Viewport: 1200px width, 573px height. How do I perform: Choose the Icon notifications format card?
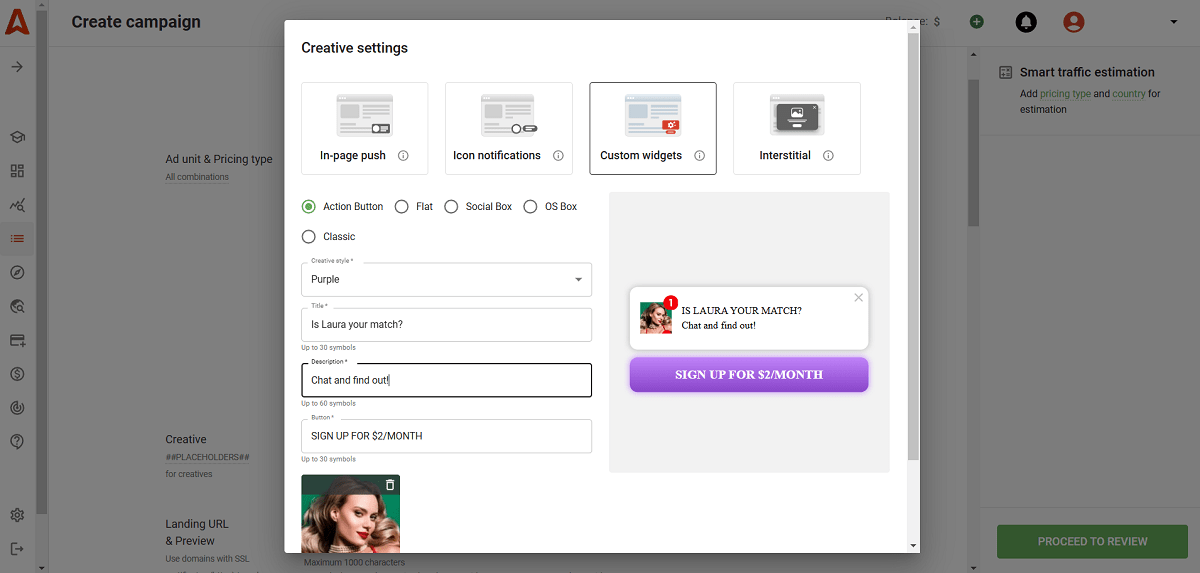[x=508, y=128]
